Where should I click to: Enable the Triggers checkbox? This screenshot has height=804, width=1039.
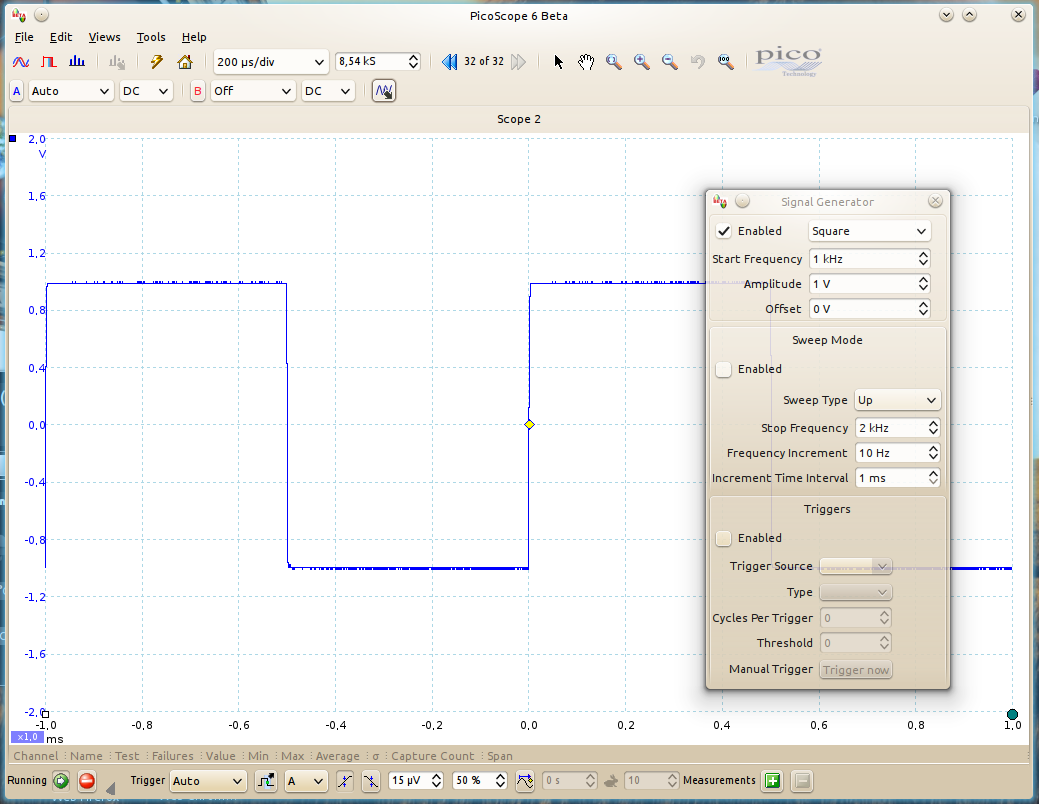point(724,538)
